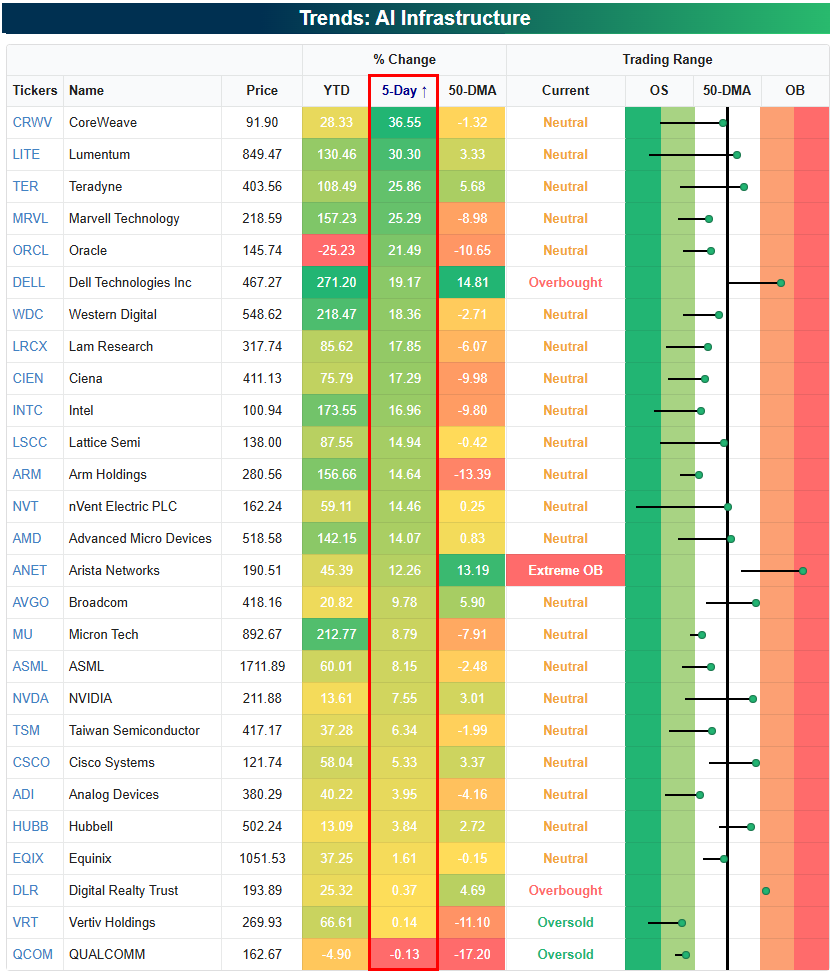
Task: Click the trading range dot for DLR
Action: coord(766,891)
